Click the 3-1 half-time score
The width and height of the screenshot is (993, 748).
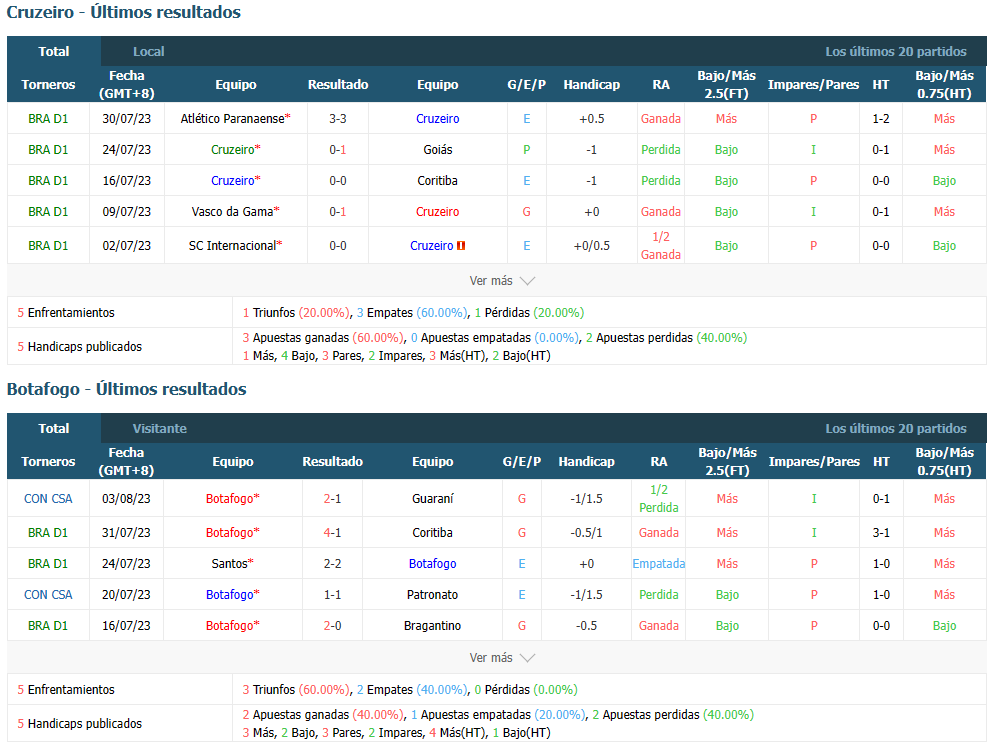(881, 533)
